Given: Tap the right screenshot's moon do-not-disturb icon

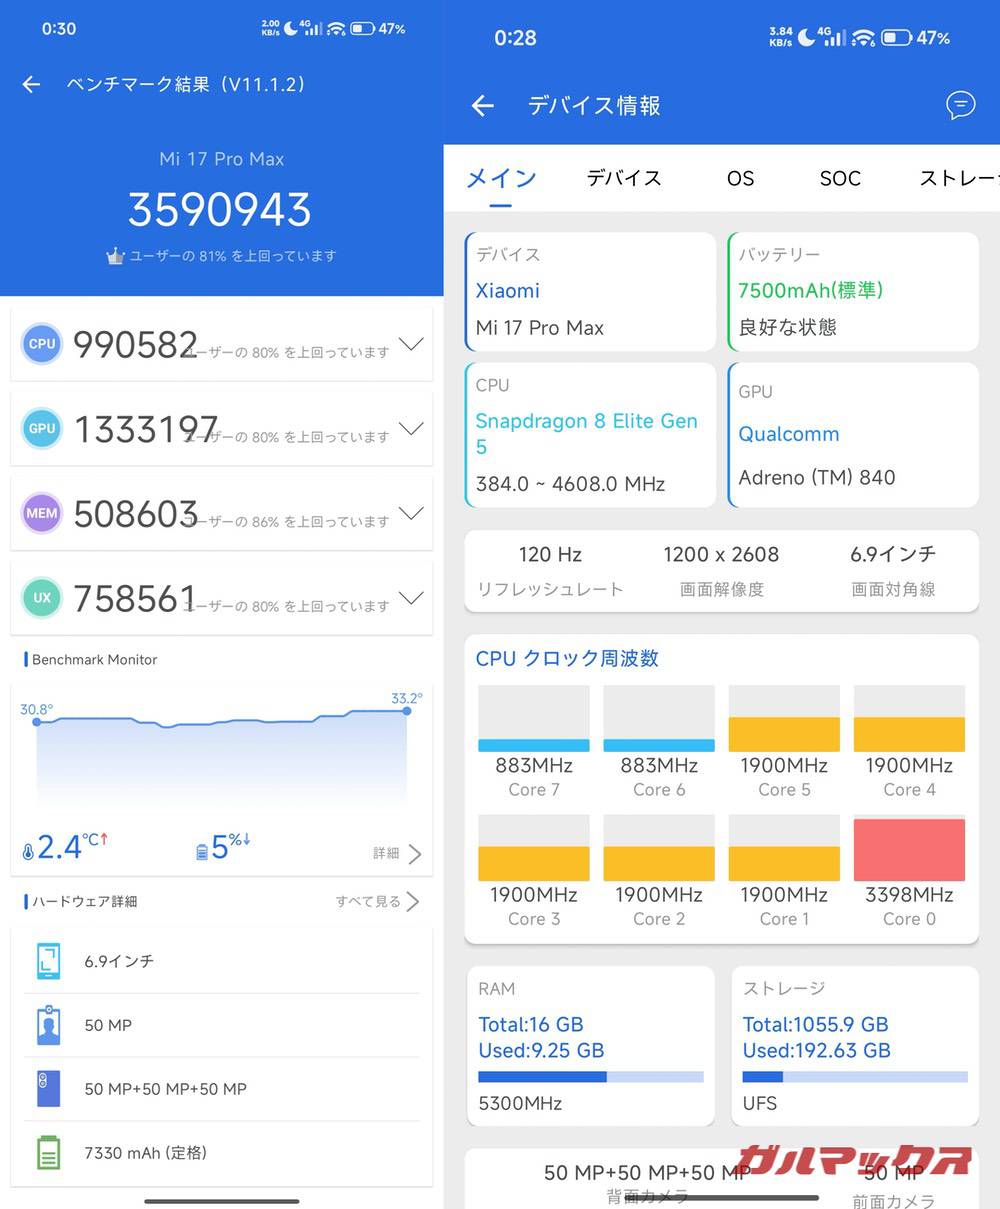Looking at the screenshot, I should point(805,37).
